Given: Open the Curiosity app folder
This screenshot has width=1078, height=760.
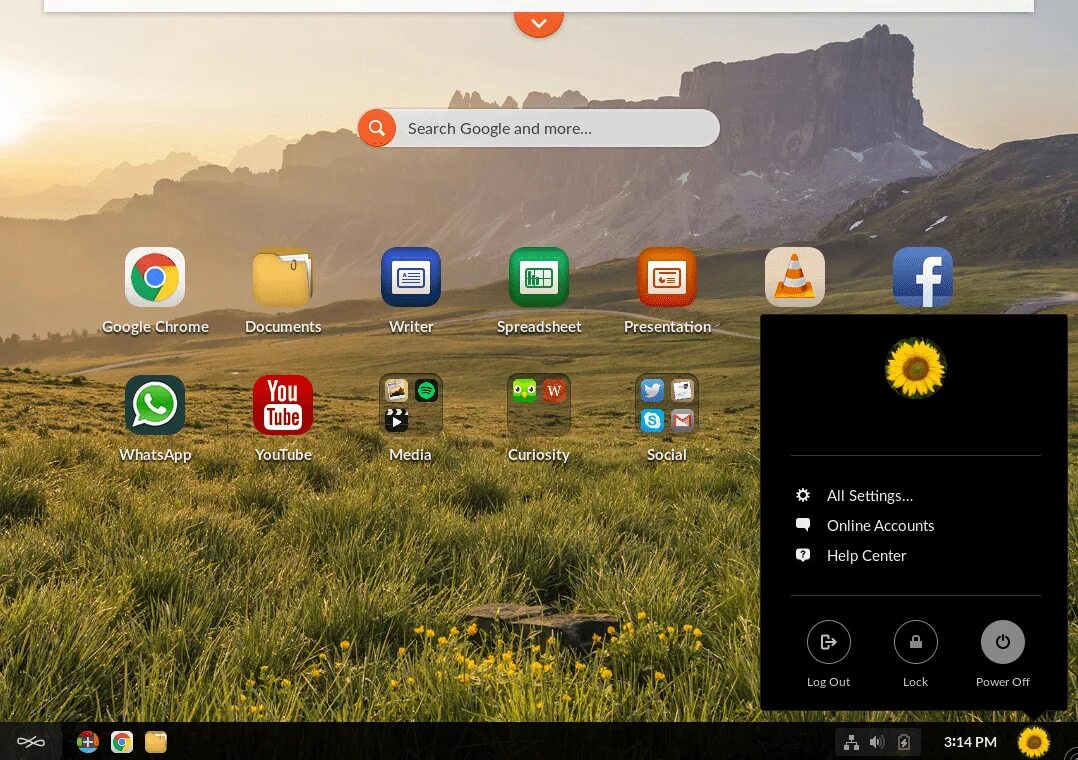Looking at the screenshot, I should pos(539,405).
